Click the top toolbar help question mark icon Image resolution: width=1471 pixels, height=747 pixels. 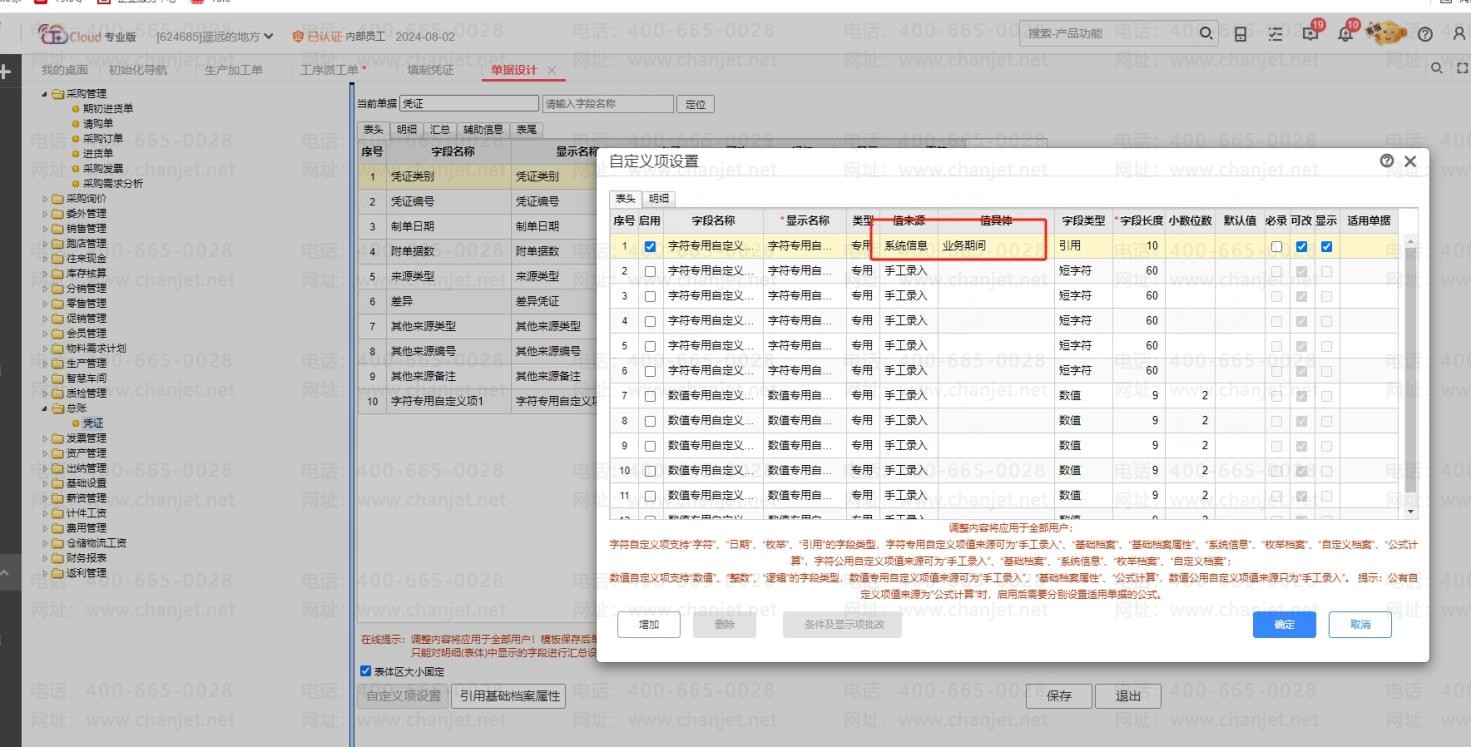pos(1426,35)
